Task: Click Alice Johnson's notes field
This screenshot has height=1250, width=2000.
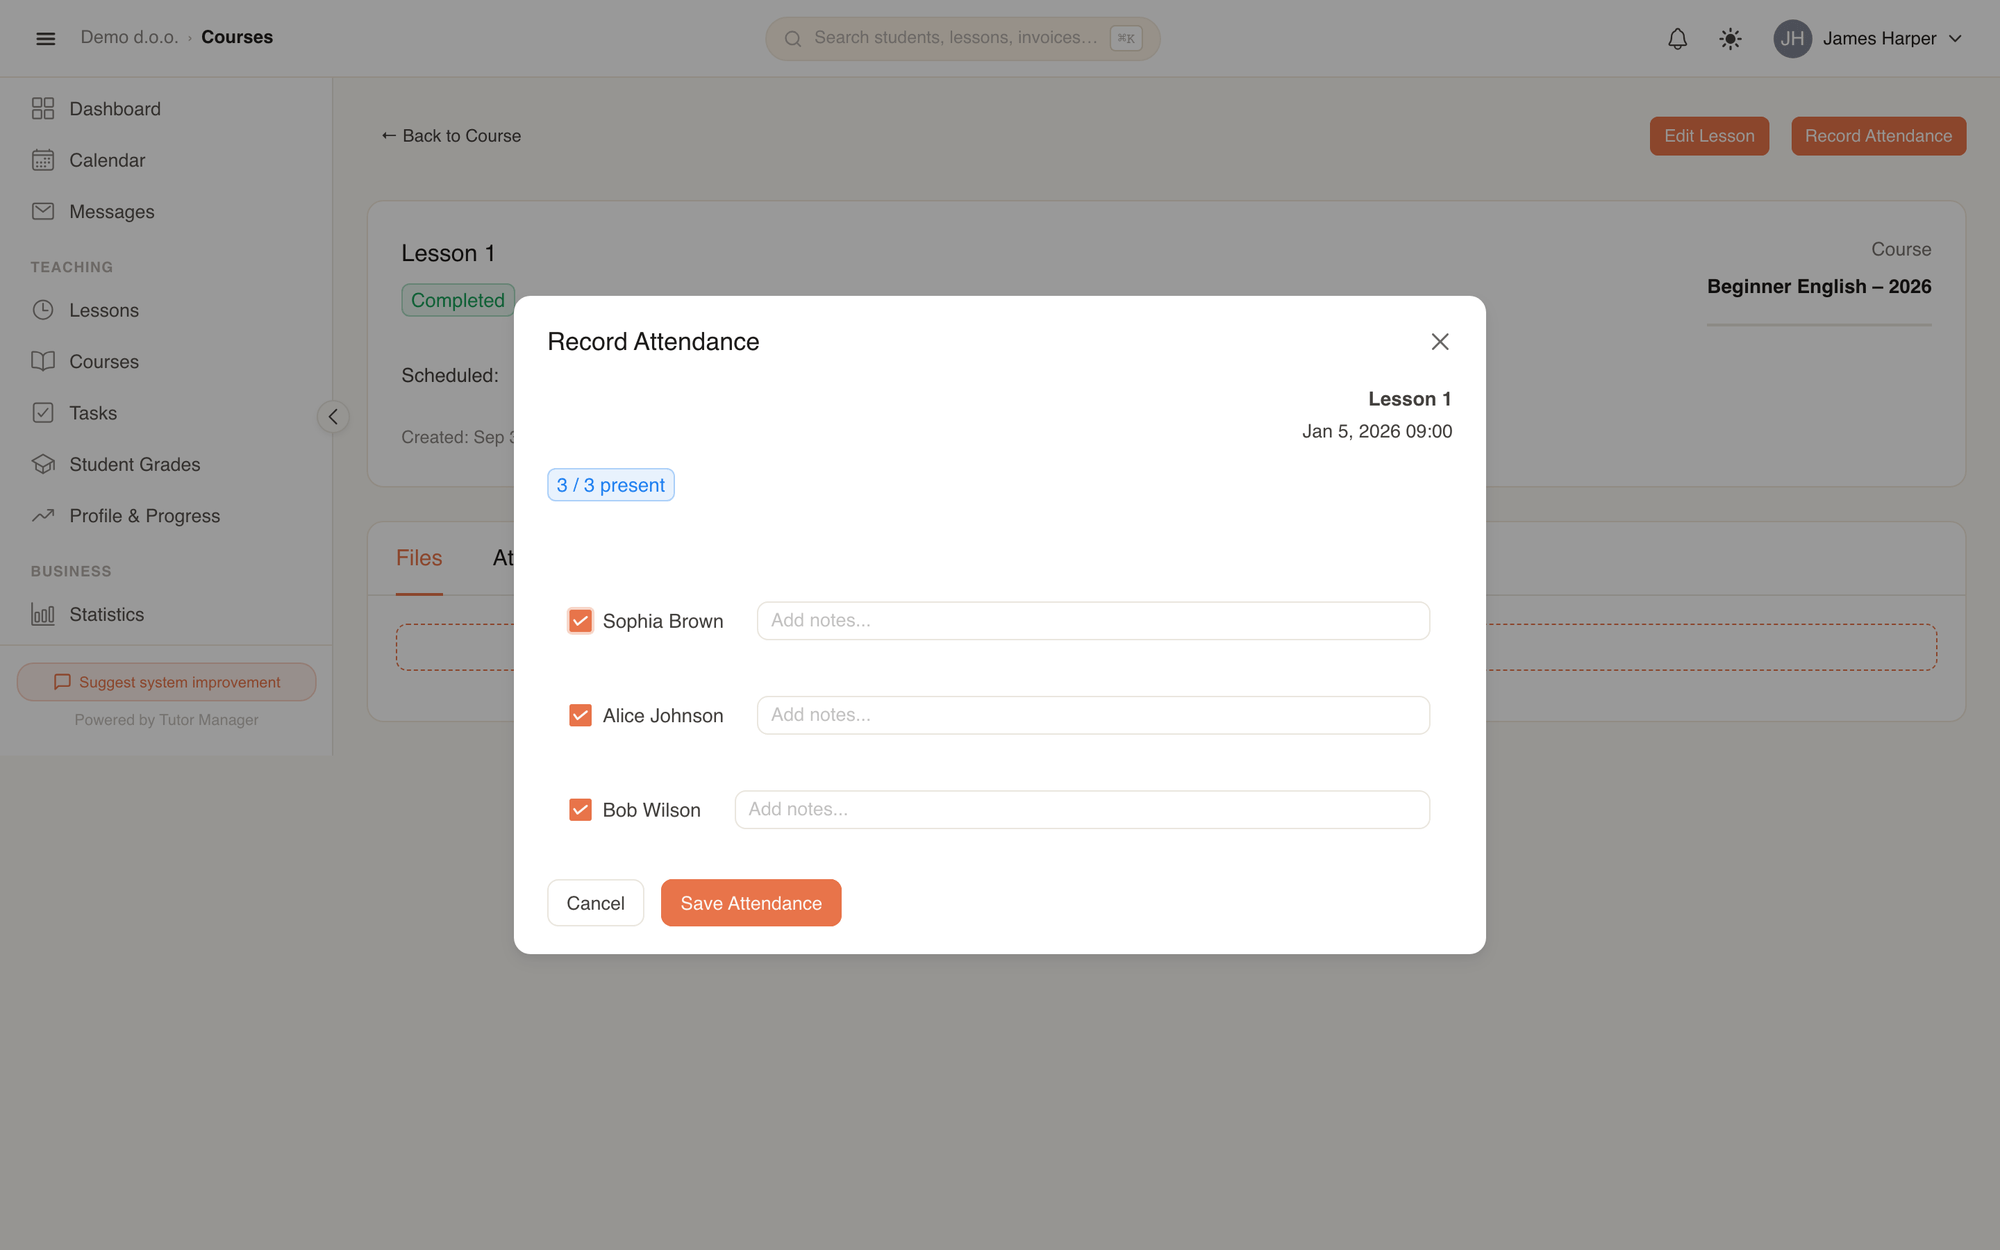Action: (1093, 715)
